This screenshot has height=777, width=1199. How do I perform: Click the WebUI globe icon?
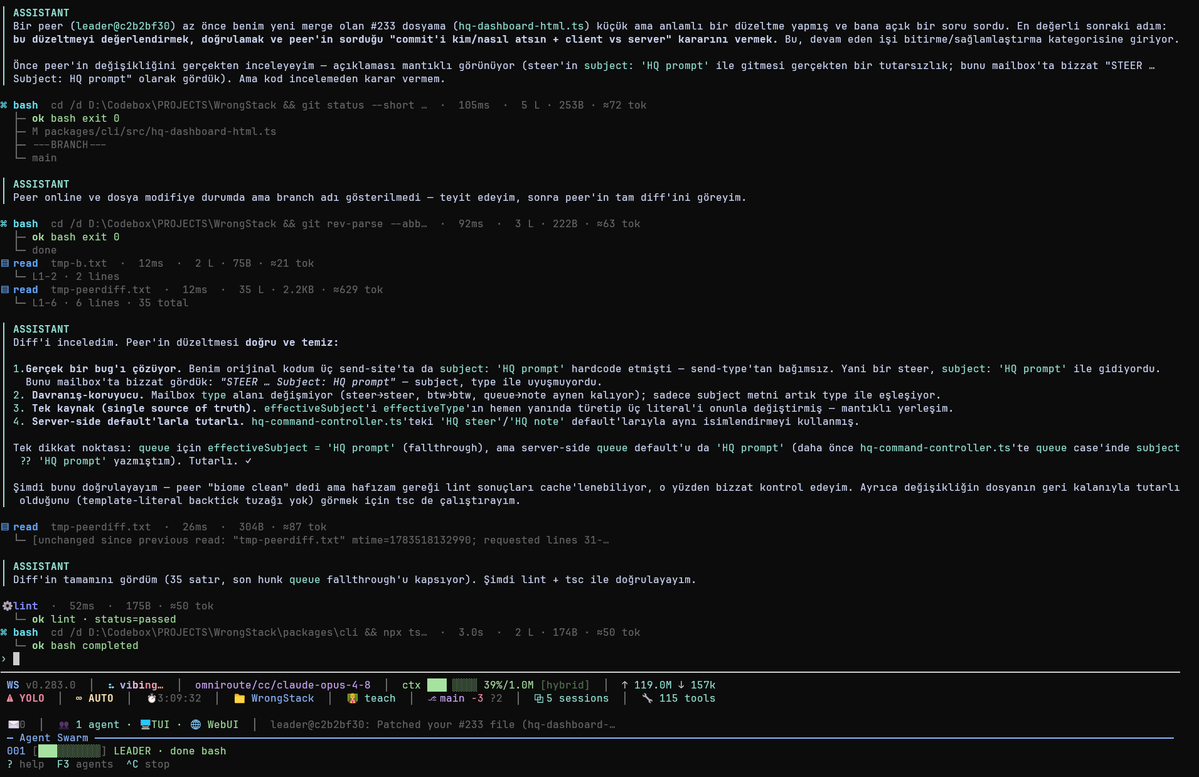point(196,724)
